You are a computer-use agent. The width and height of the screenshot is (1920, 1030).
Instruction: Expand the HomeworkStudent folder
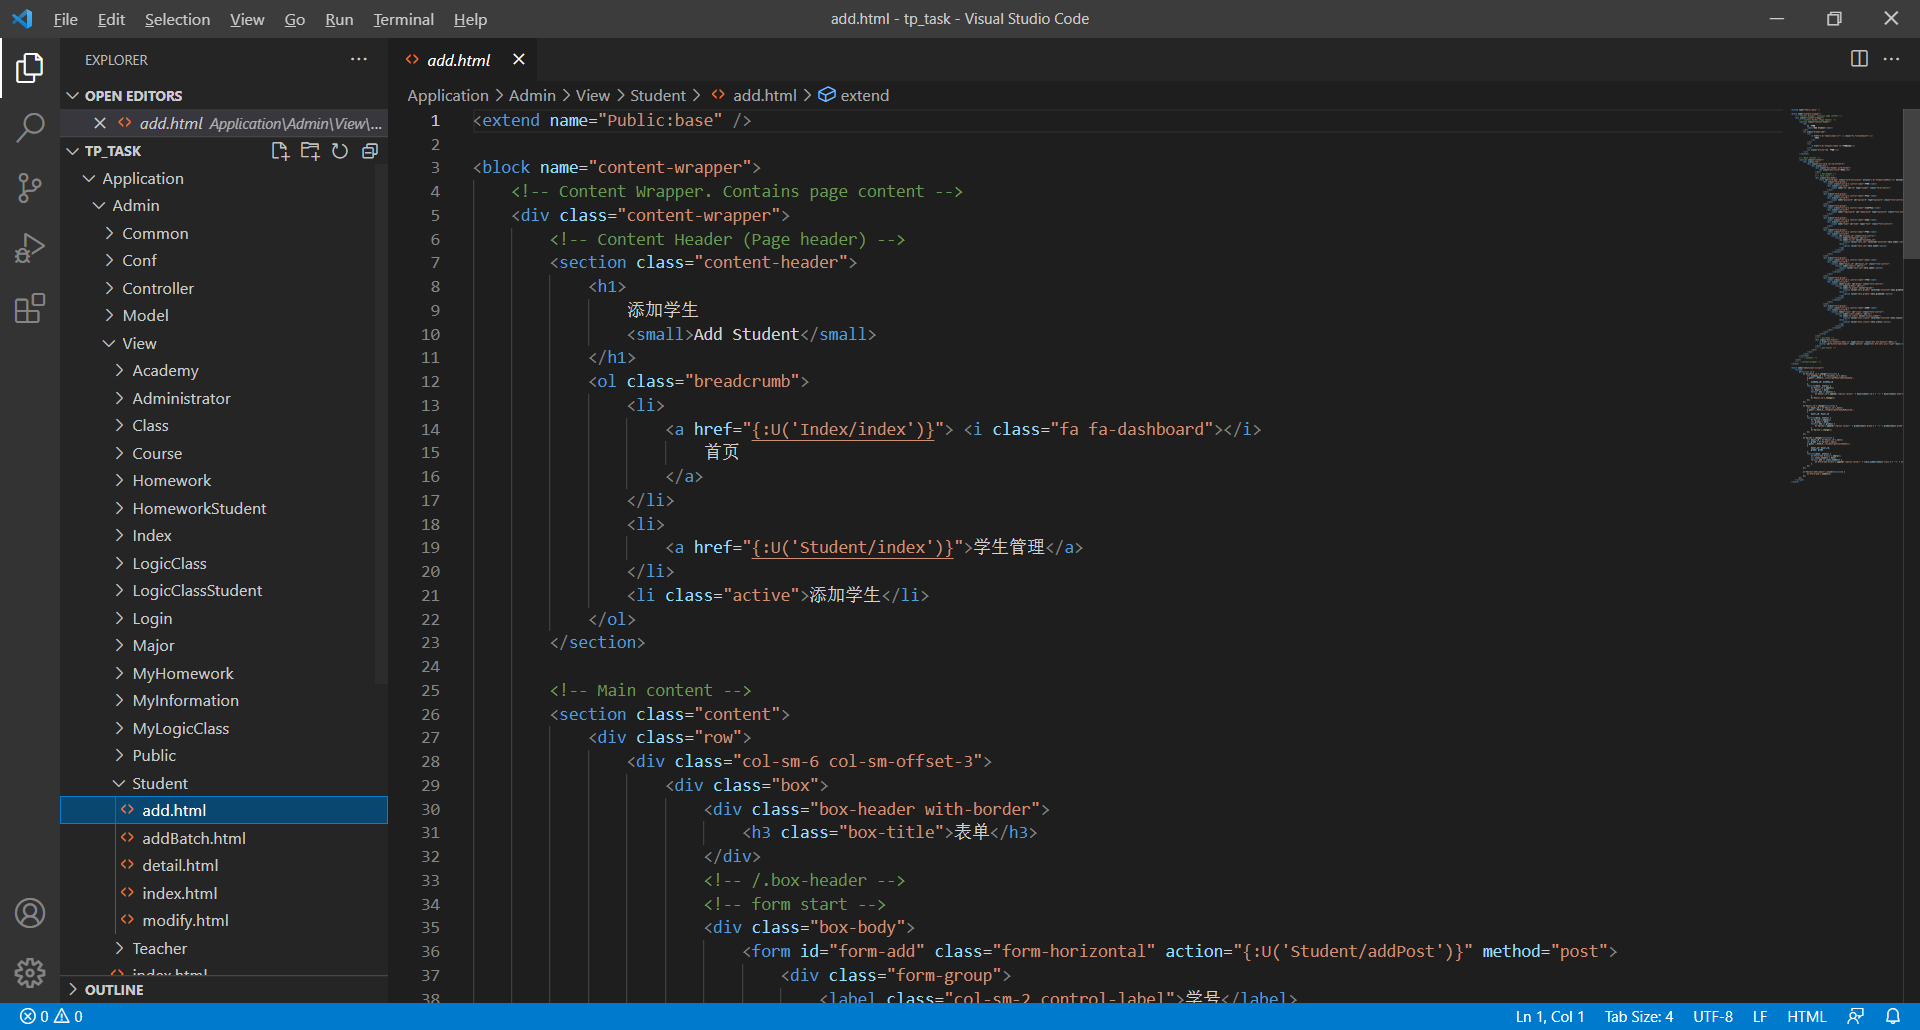pos(224,508)
